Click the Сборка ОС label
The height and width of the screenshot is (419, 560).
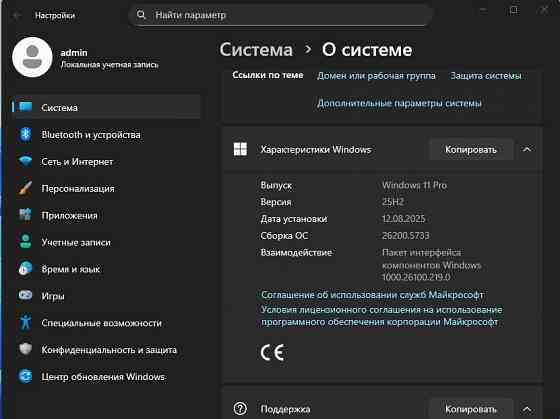click(284, 235)
